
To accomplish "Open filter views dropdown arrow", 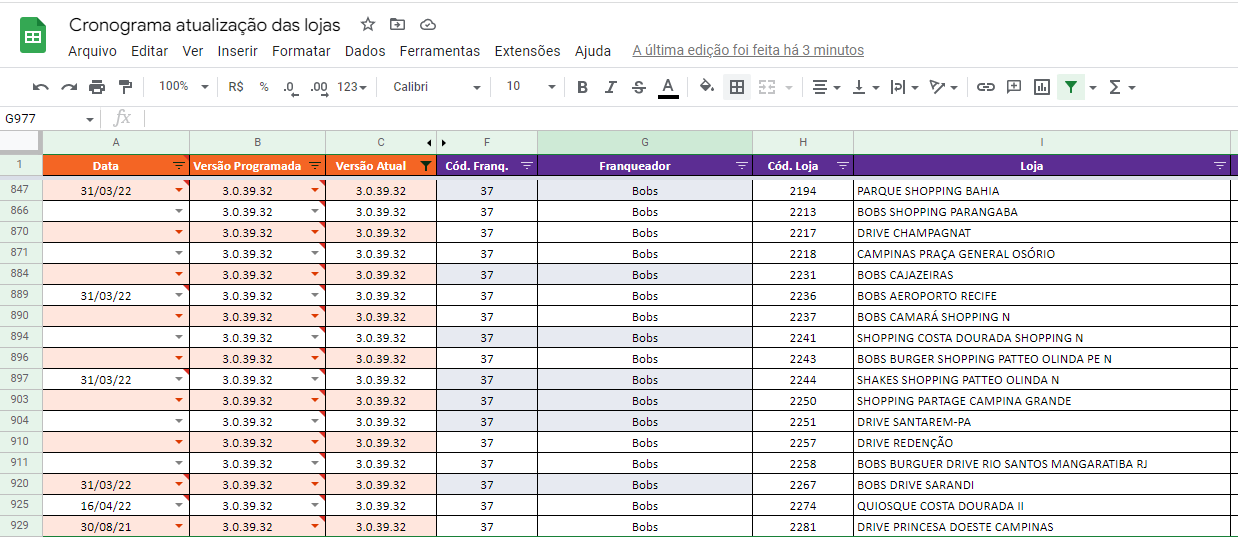I will coord(1093,88).
